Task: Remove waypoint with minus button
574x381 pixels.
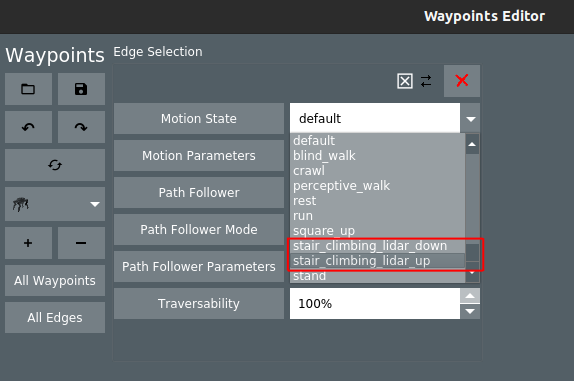Action: [x=81, y=243]
